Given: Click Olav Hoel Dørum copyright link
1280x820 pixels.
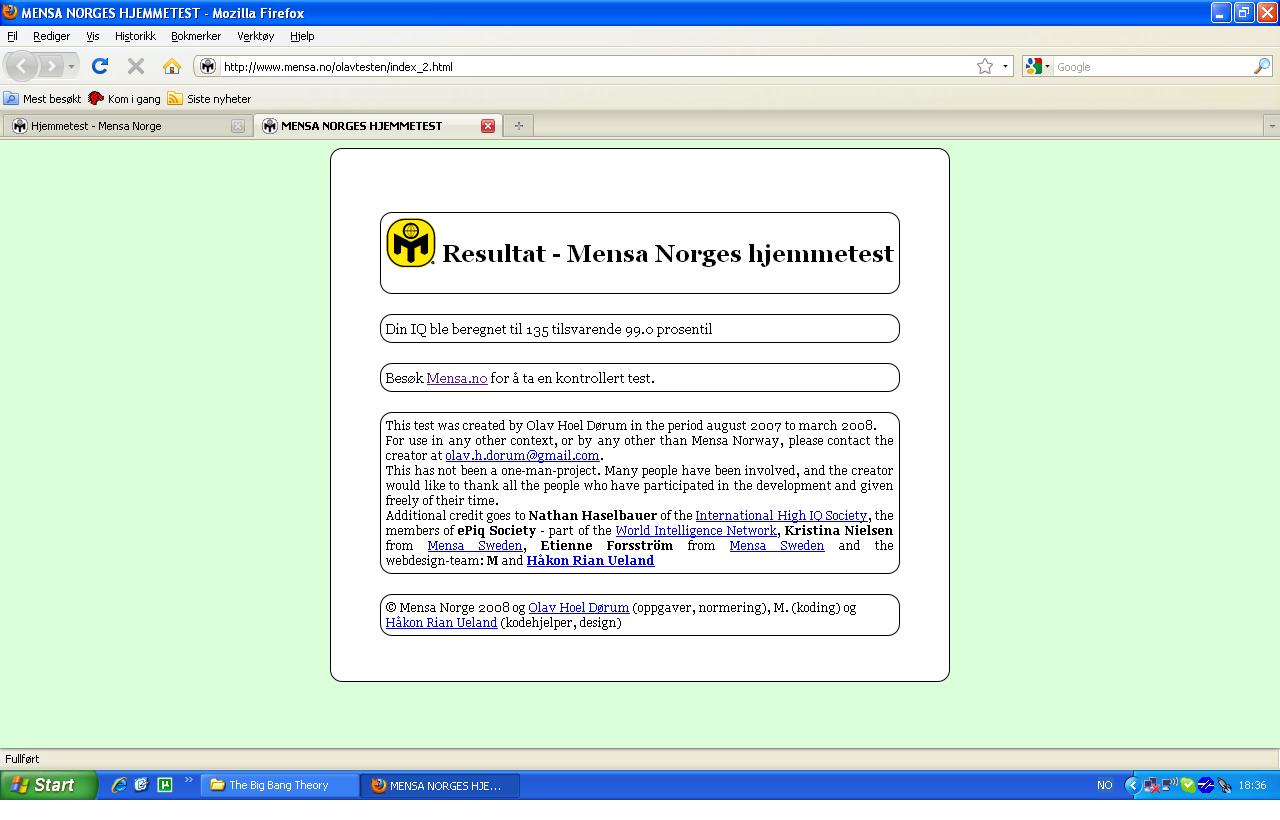Looking at the screenshot, I should pos(579,607).
